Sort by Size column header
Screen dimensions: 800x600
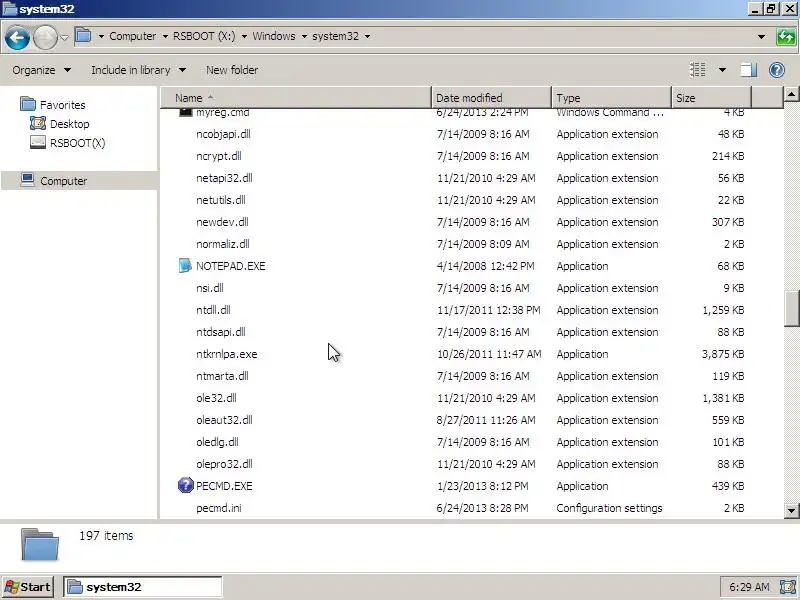[711, 97]
